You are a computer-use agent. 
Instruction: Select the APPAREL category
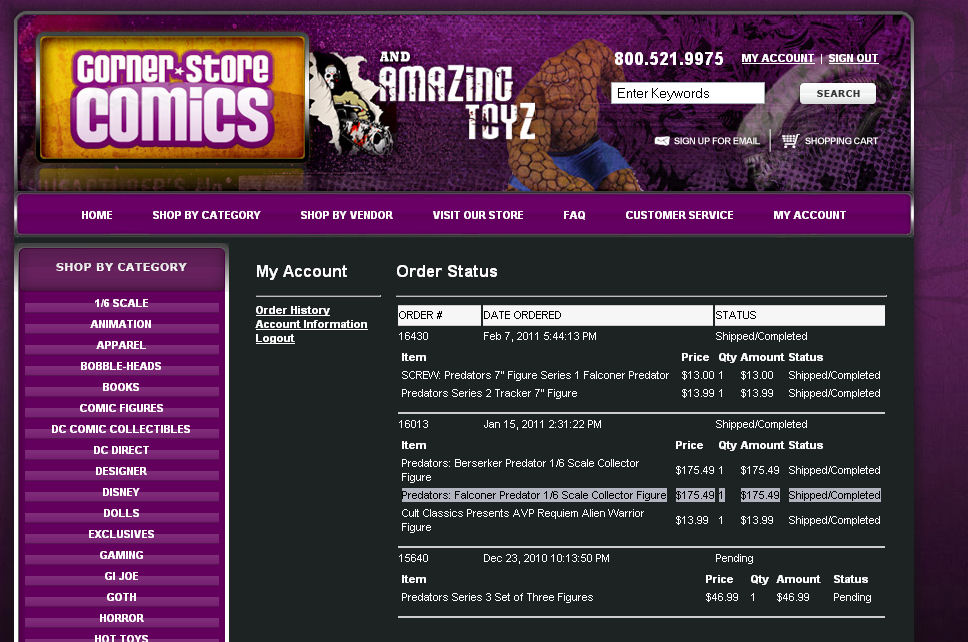121,345
